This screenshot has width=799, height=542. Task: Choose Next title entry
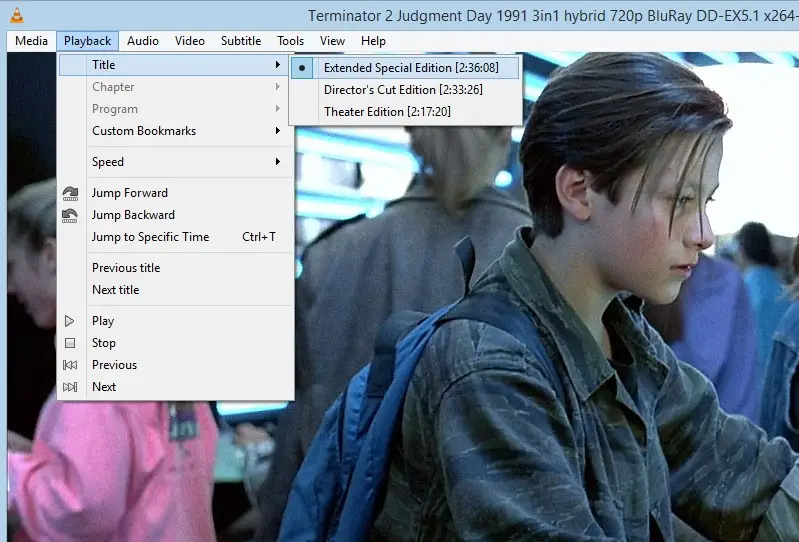coord(176,289)
